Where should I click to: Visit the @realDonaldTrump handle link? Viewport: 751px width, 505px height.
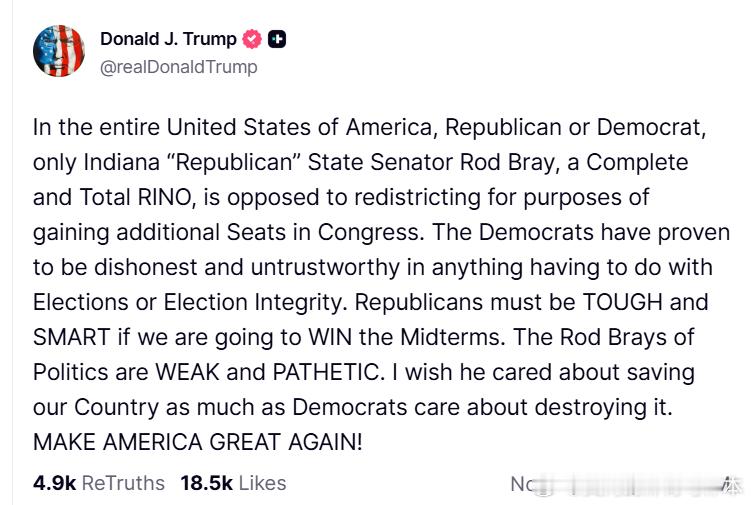[179, 67]
